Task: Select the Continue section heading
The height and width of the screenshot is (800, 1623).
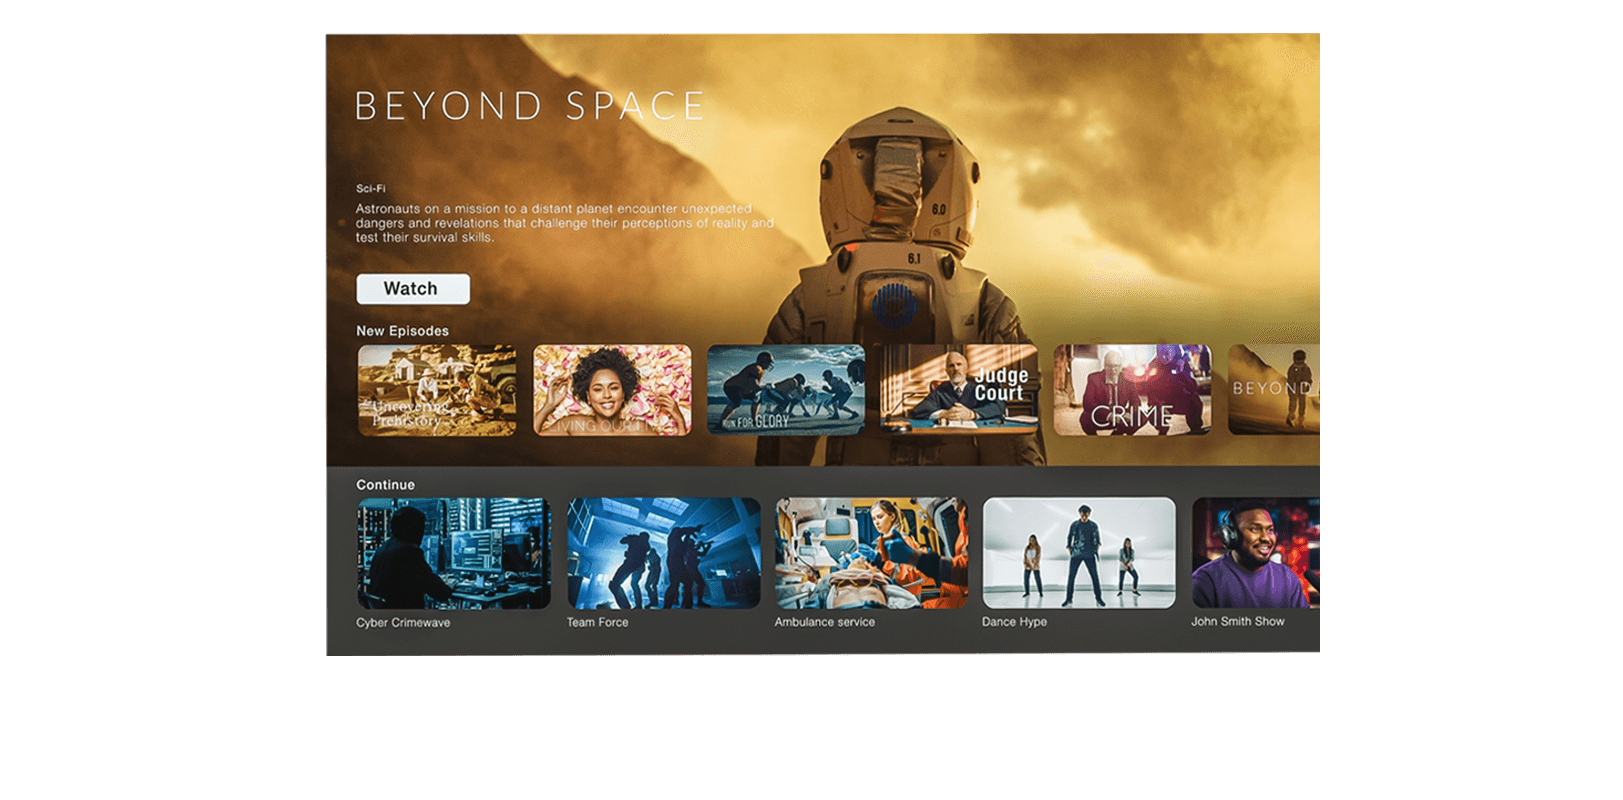Action: tap(385, 485)
